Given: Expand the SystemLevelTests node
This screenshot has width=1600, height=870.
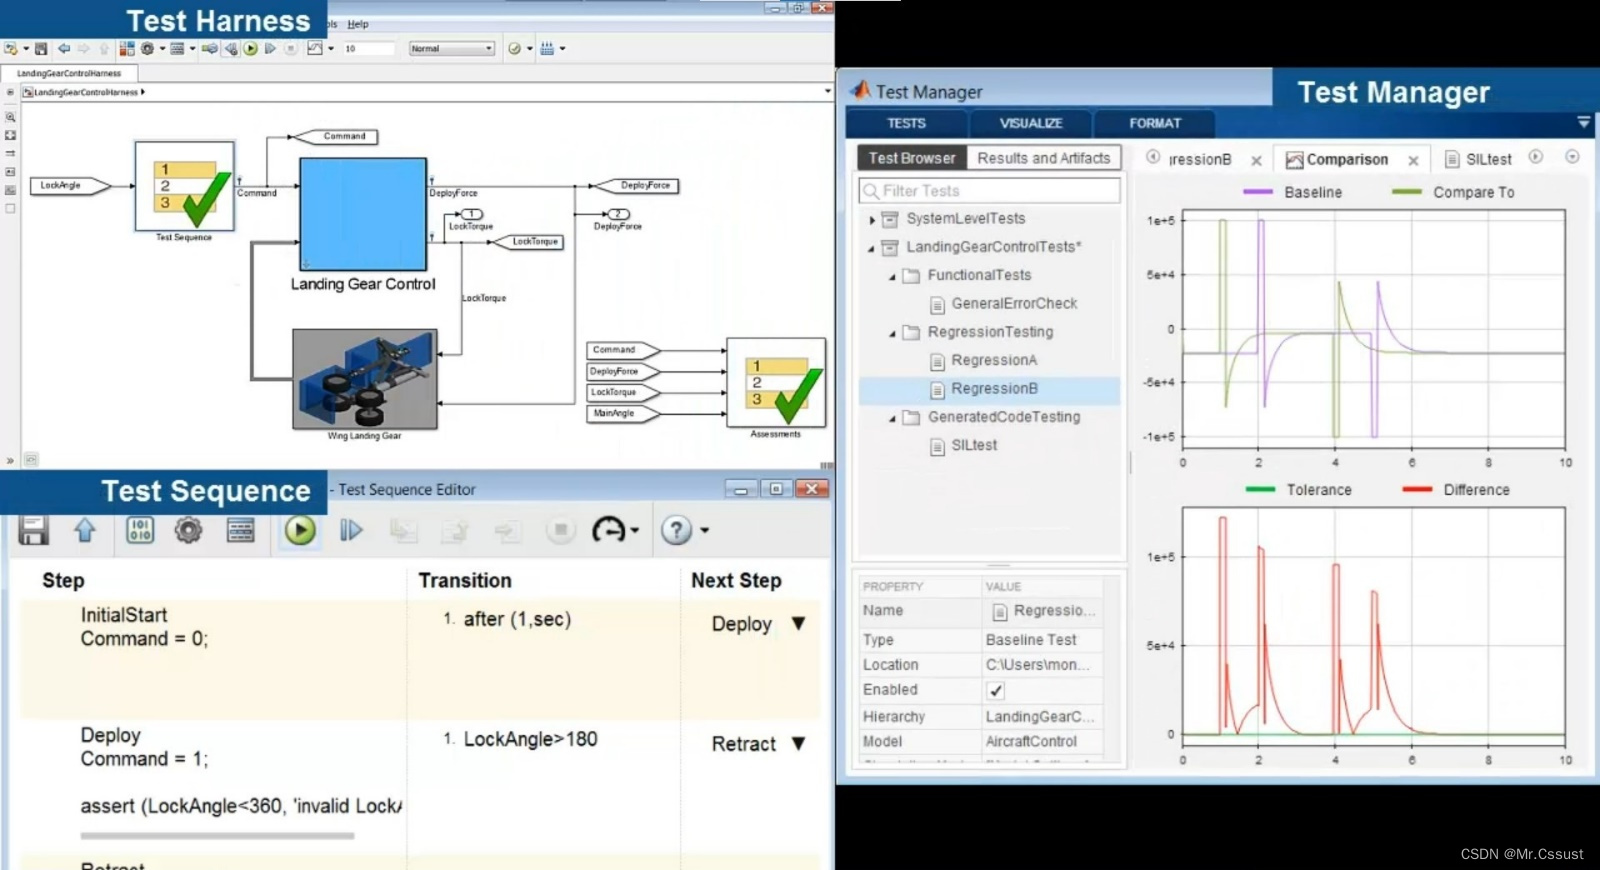Looking at the screenshot, I should click(x=872, y=219).
